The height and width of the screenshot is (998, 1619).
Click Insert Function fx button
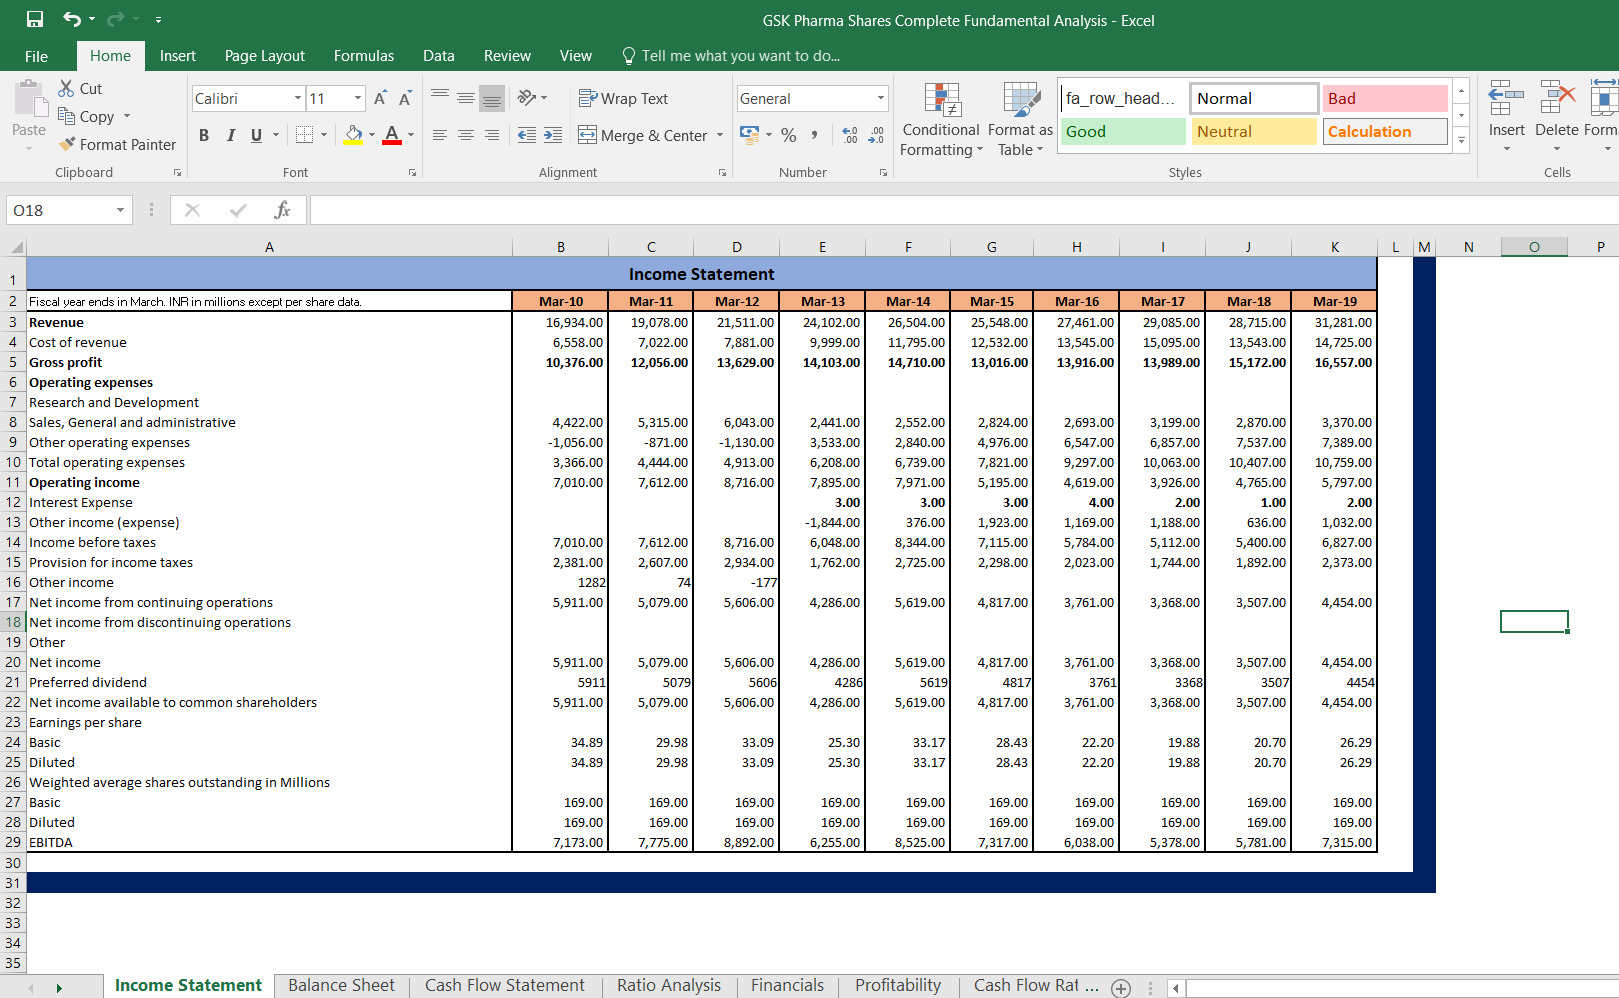coord(282,210)
